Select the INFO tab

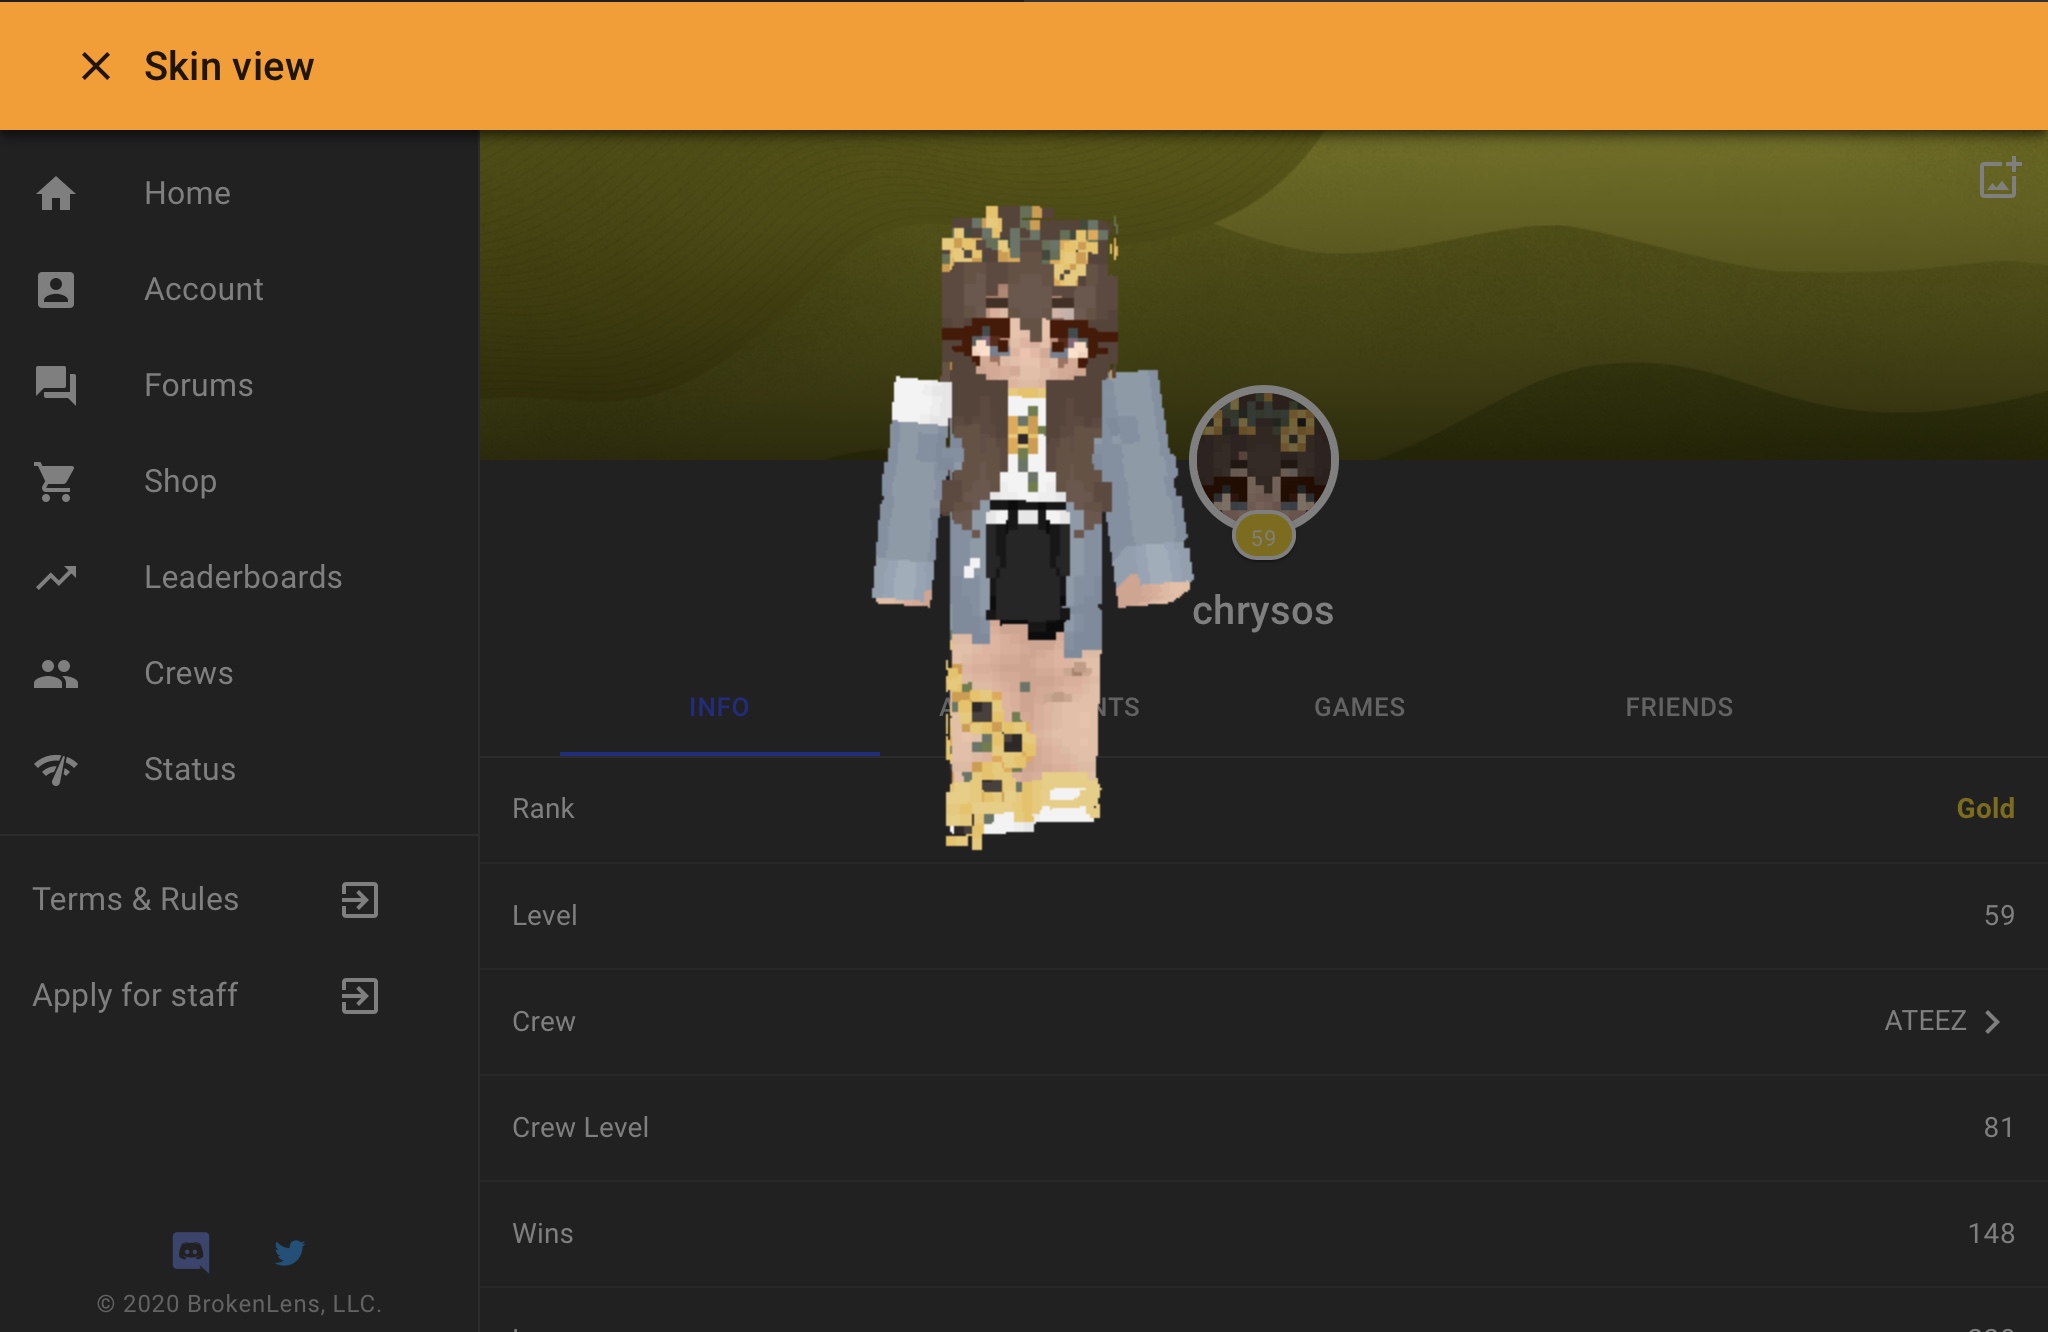click(719, 707)
